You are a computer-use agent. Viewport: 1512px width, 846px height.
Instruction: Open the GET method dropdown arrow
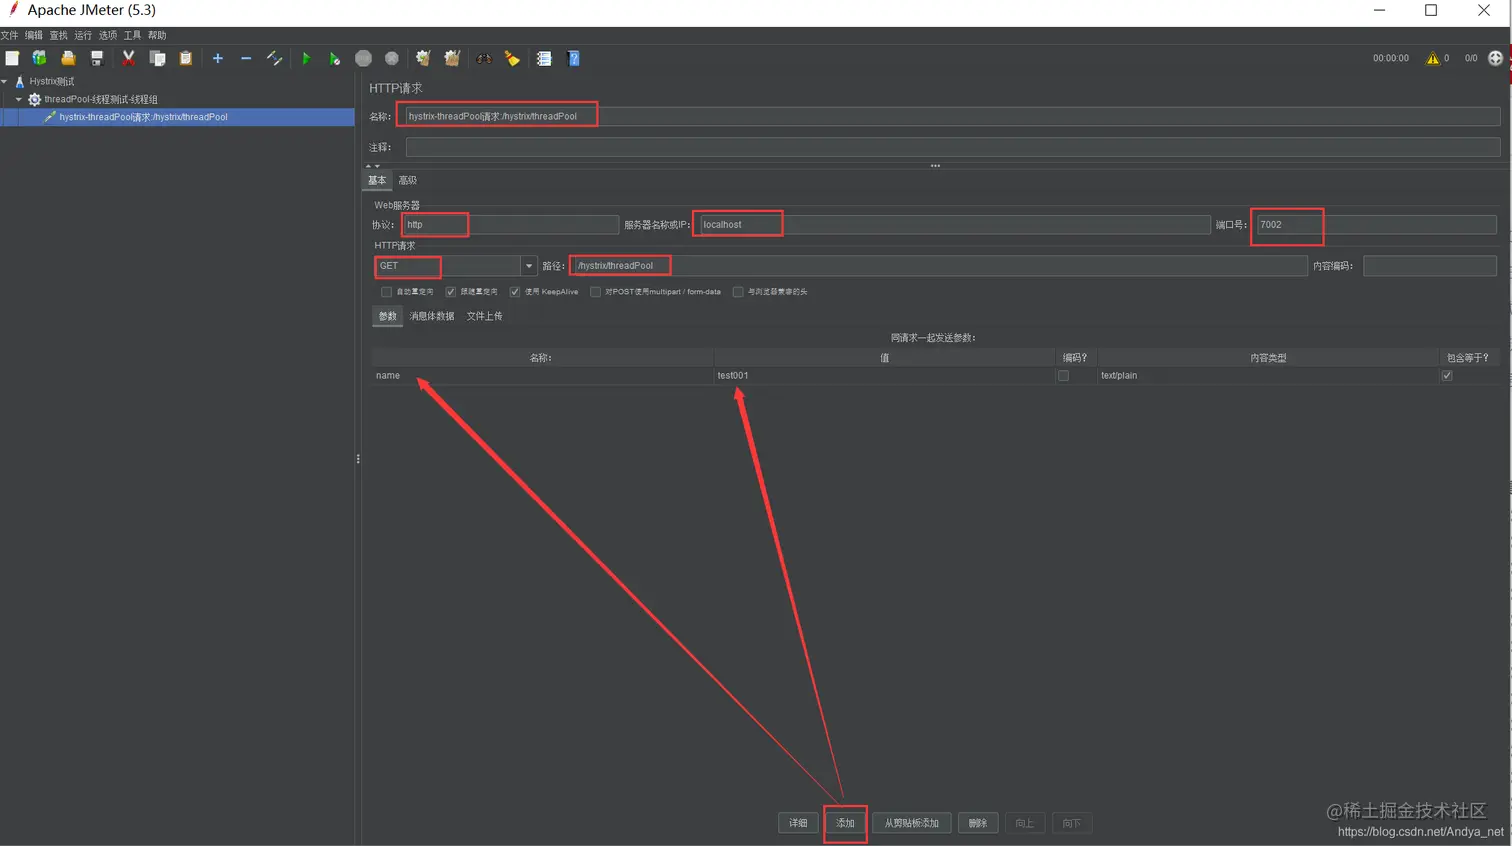[x=529, y=266]
